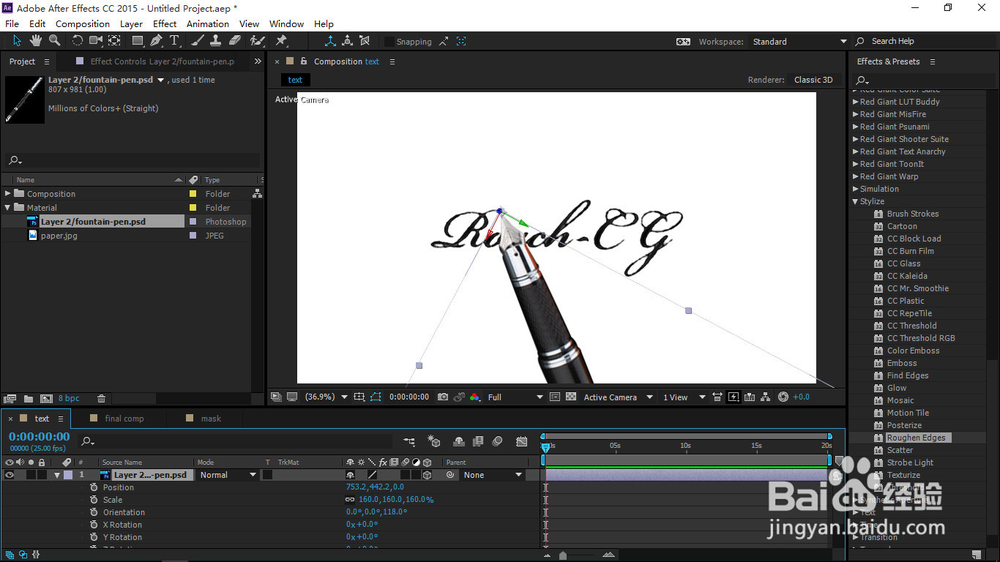Select the Rotation tool
Image resolution: width=1000 pixels, height=562 pixels.
77,41
